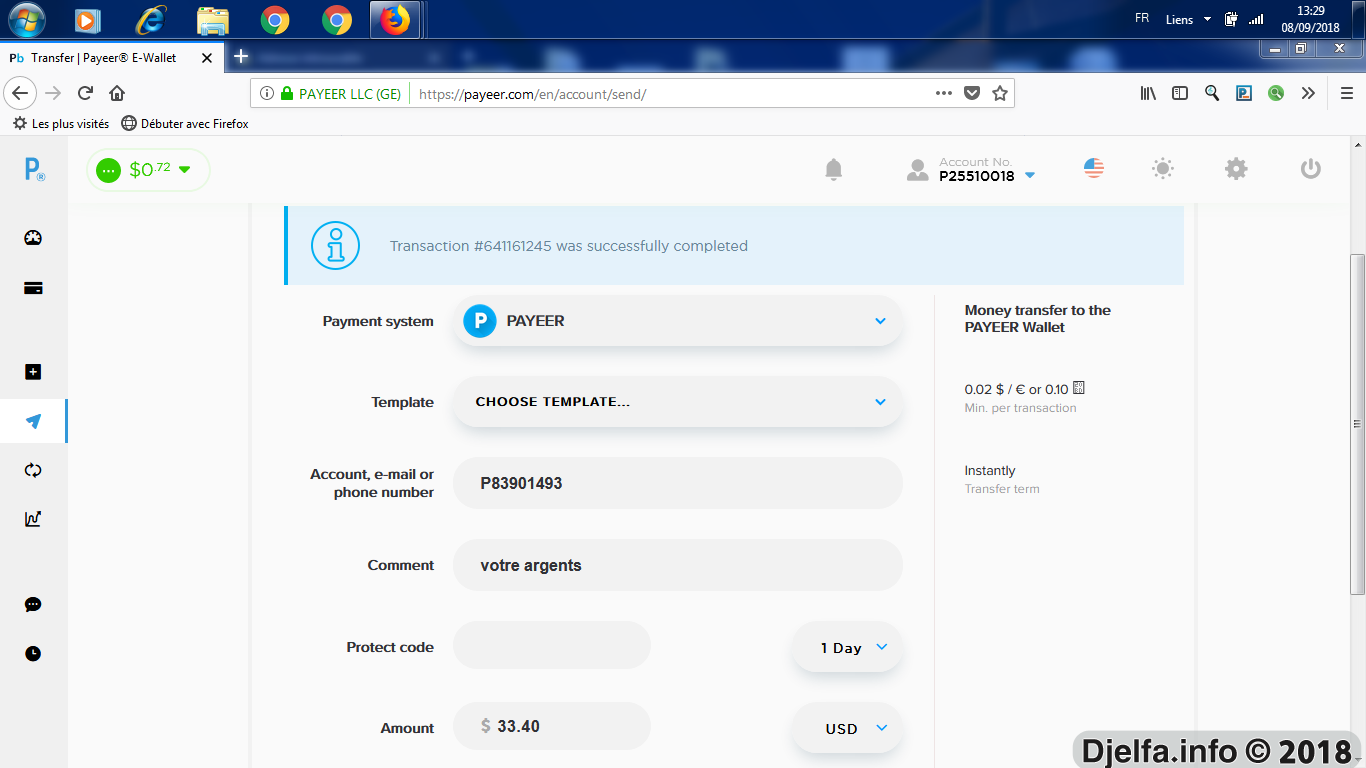Expand the Liens toolbar dropdown in the taskbar

pos(1207,19)
